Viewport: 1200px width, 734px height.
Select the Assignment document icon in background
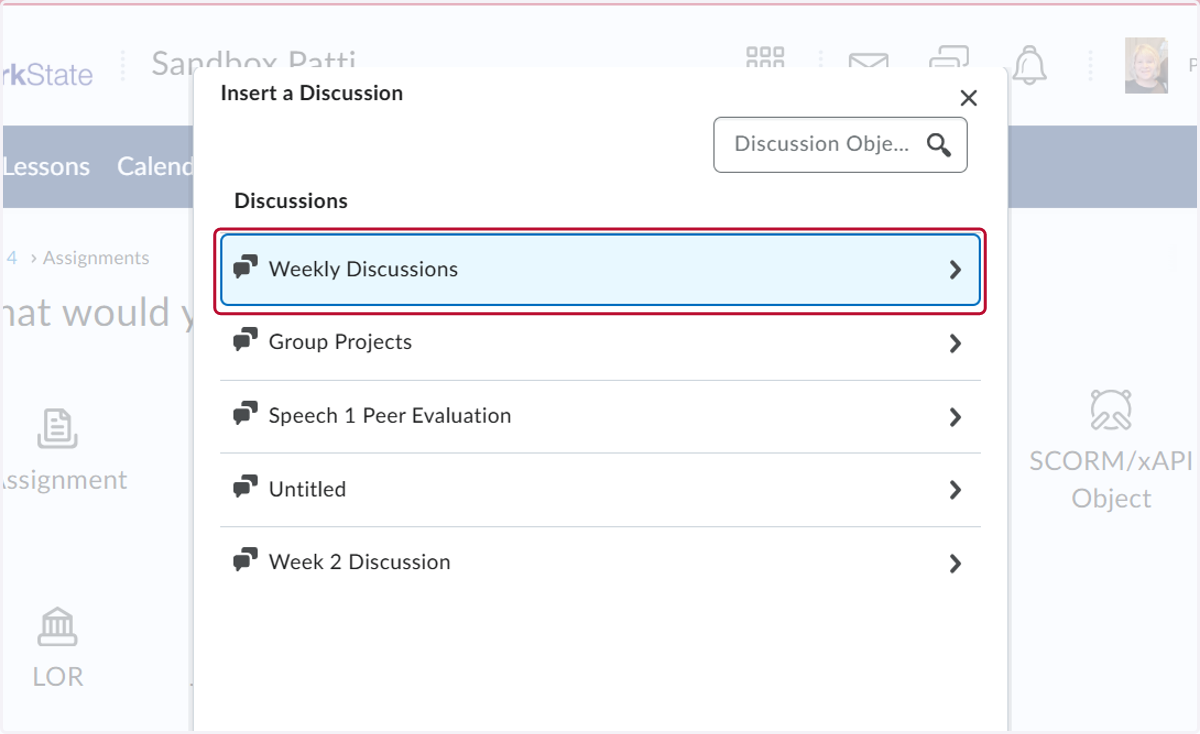(x=58, y=428)
